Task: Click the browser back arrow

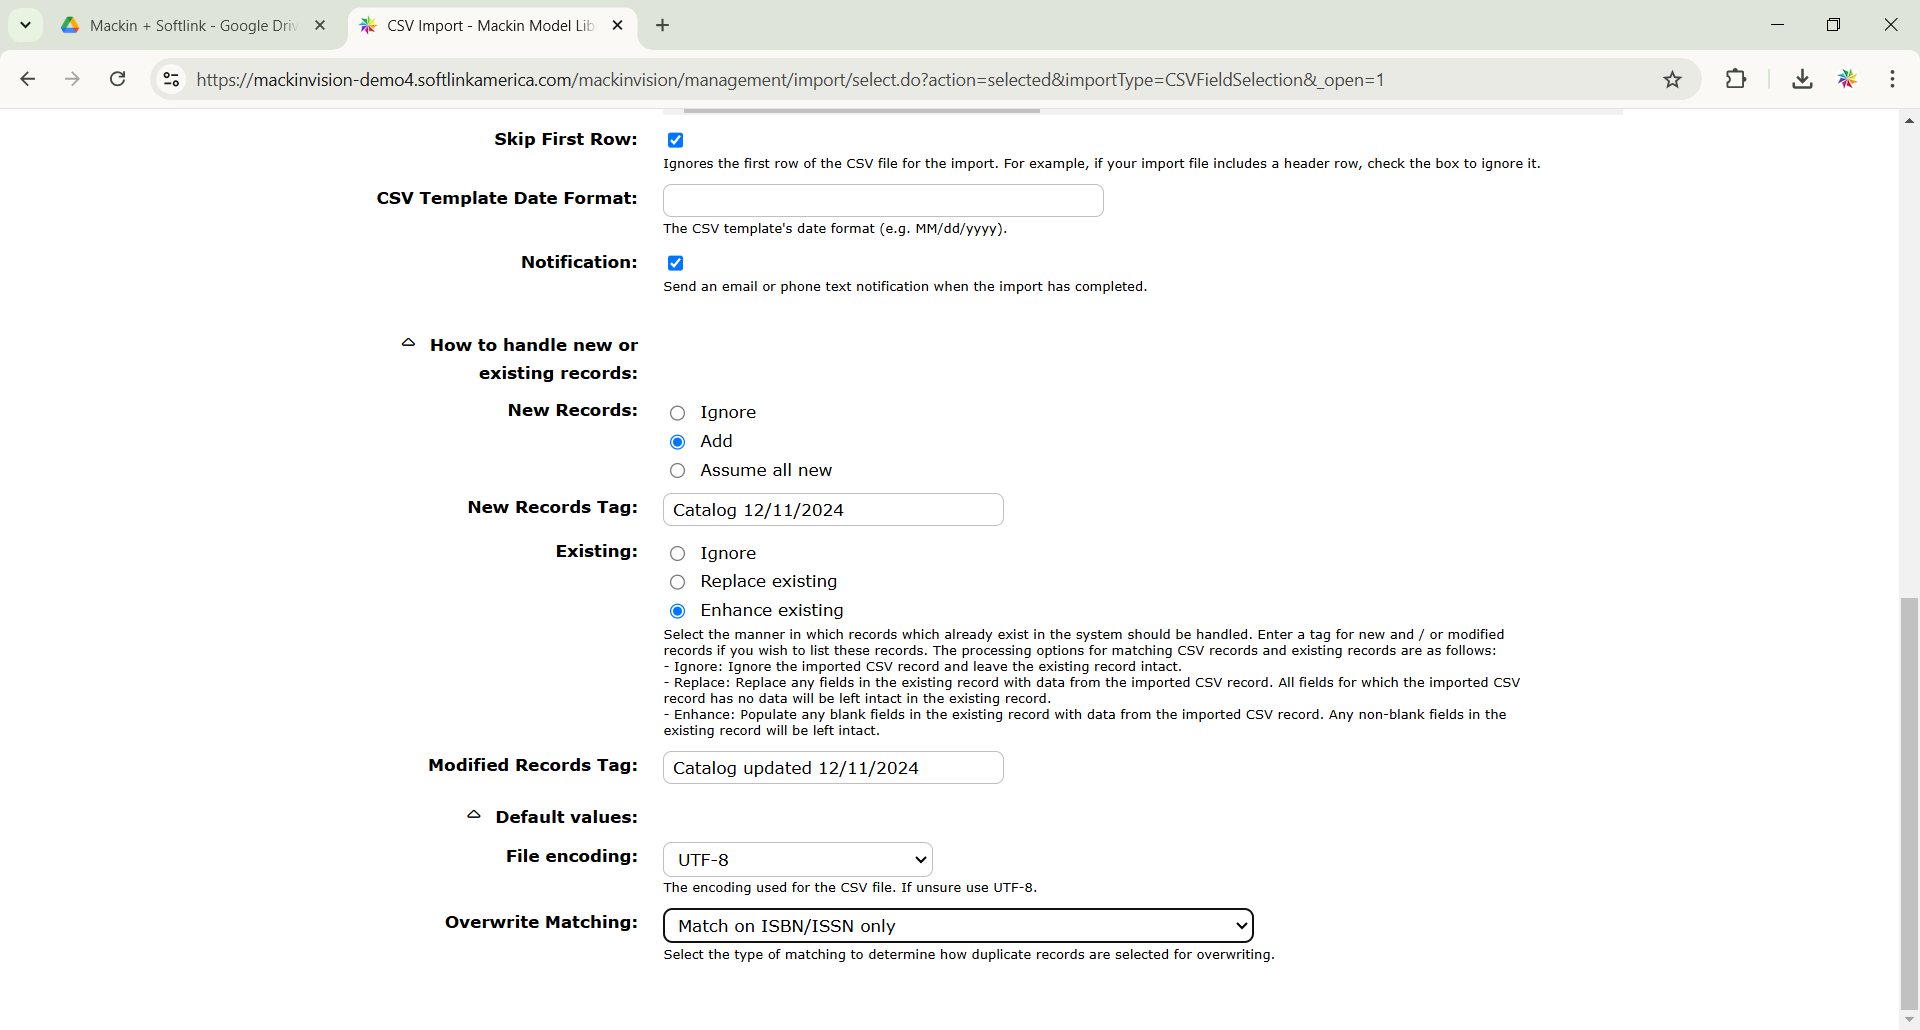Action: 28,79
